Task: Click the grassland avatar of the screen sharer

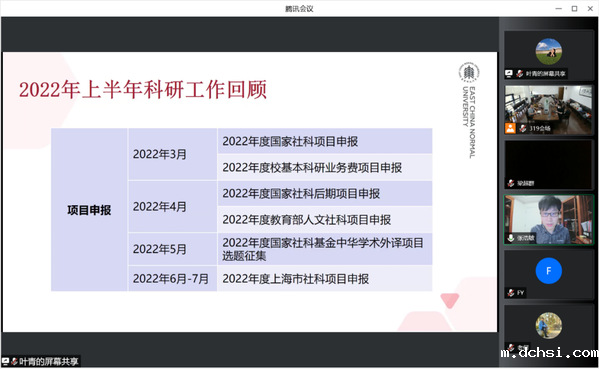Action: [549, 51]
